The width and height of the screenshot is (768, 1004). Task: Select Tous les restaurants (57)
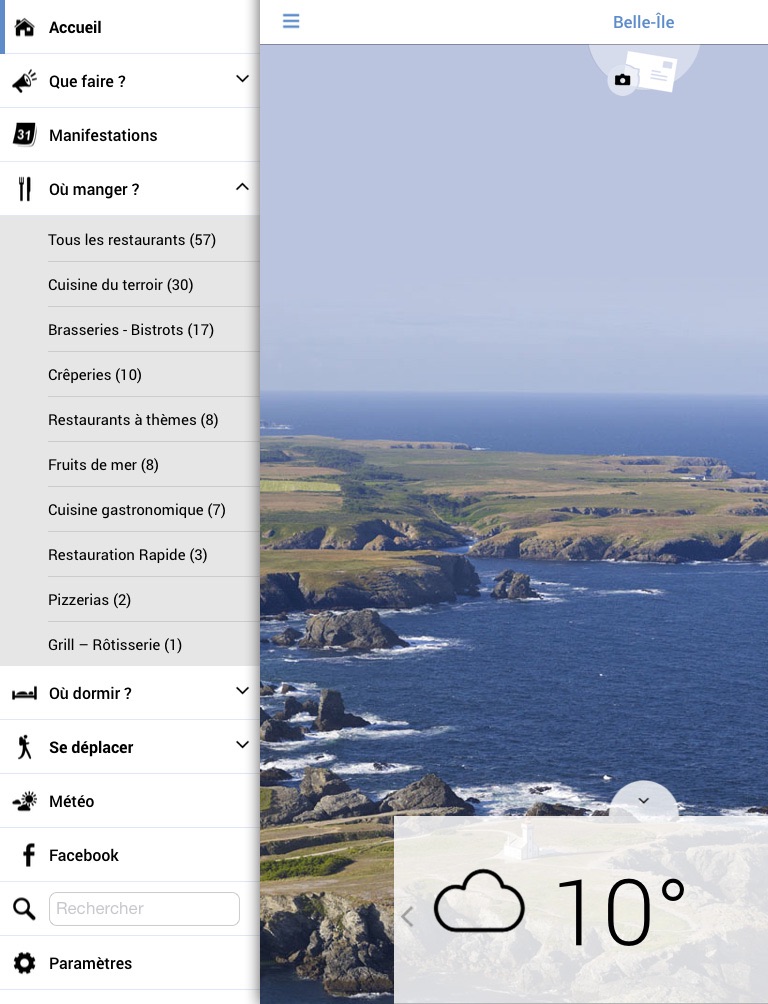click(x=132, y=240)
